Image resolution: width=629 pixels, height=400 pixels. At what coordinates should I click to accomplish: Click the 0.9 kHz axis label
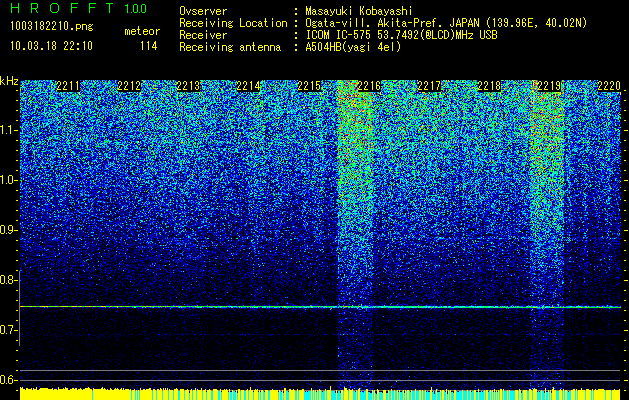[9, 230]
